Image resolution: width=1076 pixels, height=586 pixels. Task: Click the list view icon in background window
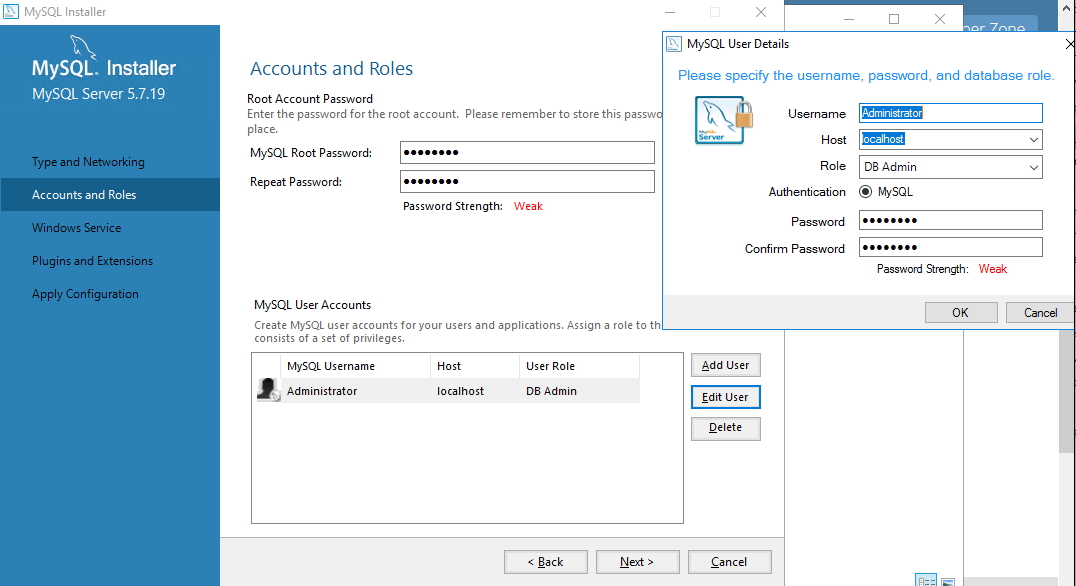click(926, 581)
